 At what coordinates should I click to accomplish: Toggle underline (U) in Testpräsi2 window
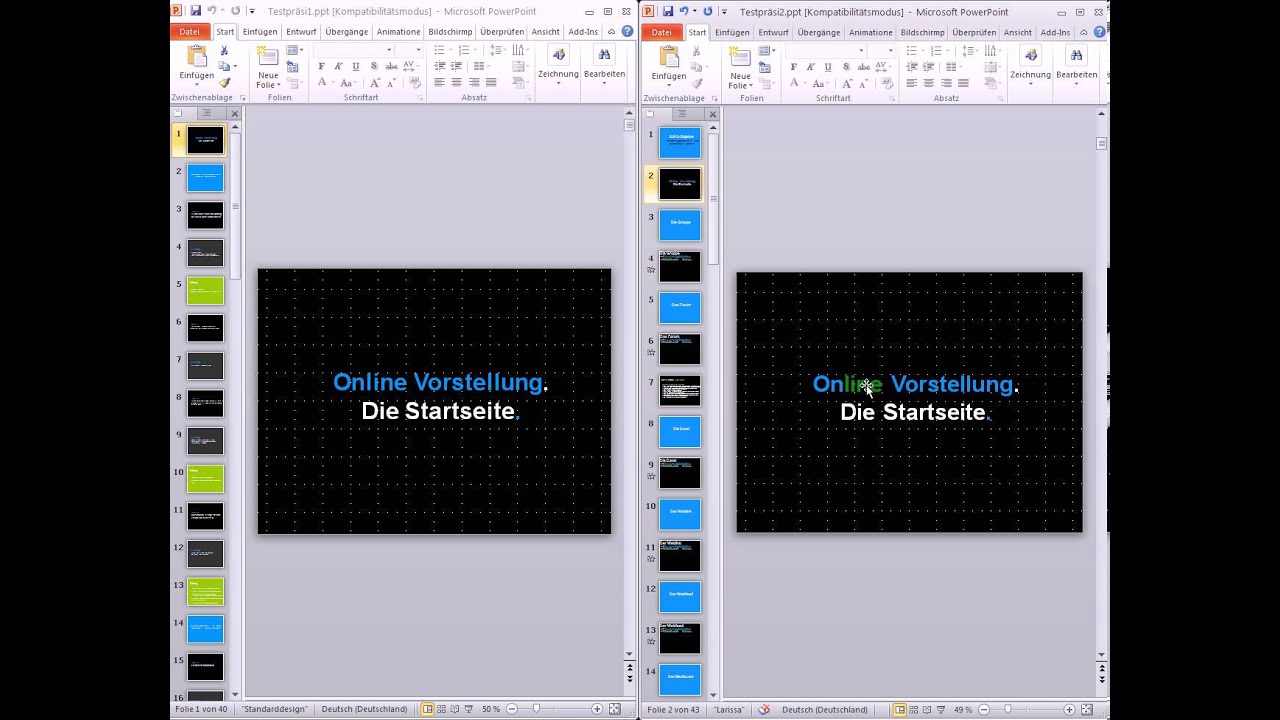(x=827, y=67)
